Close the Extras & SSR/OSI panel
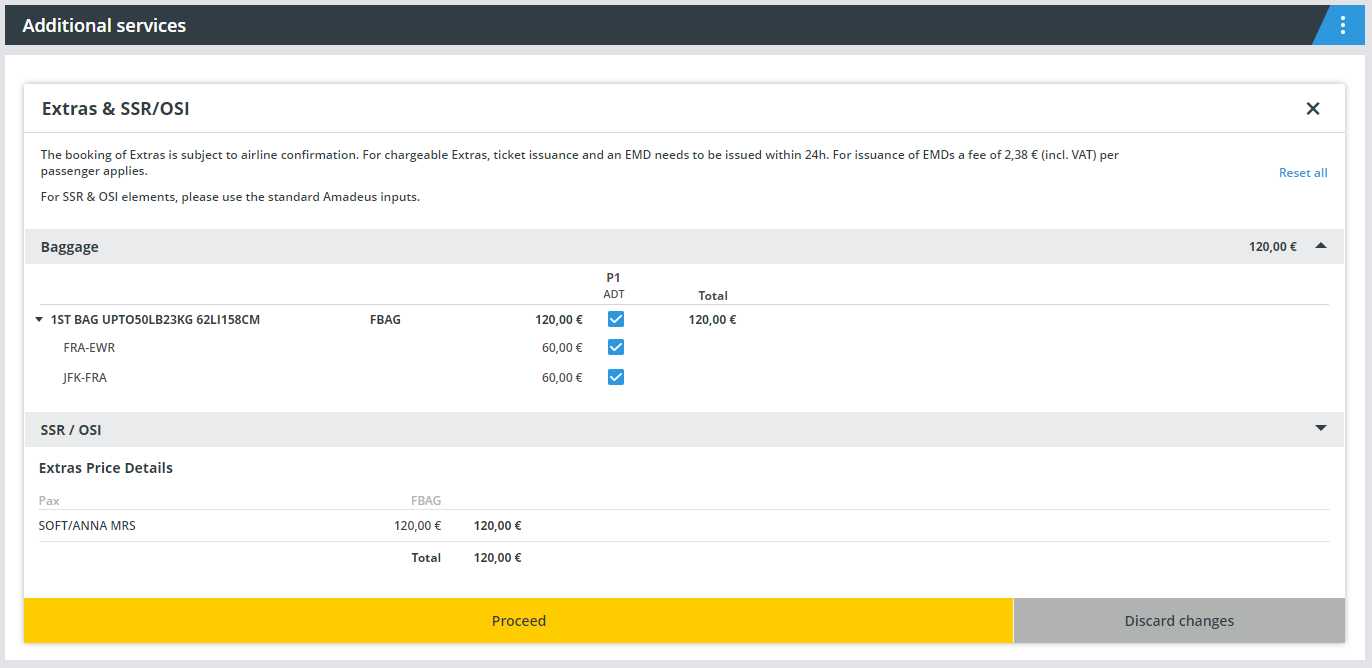Viewport: 1372px width, 668px height. (1313, 108)
